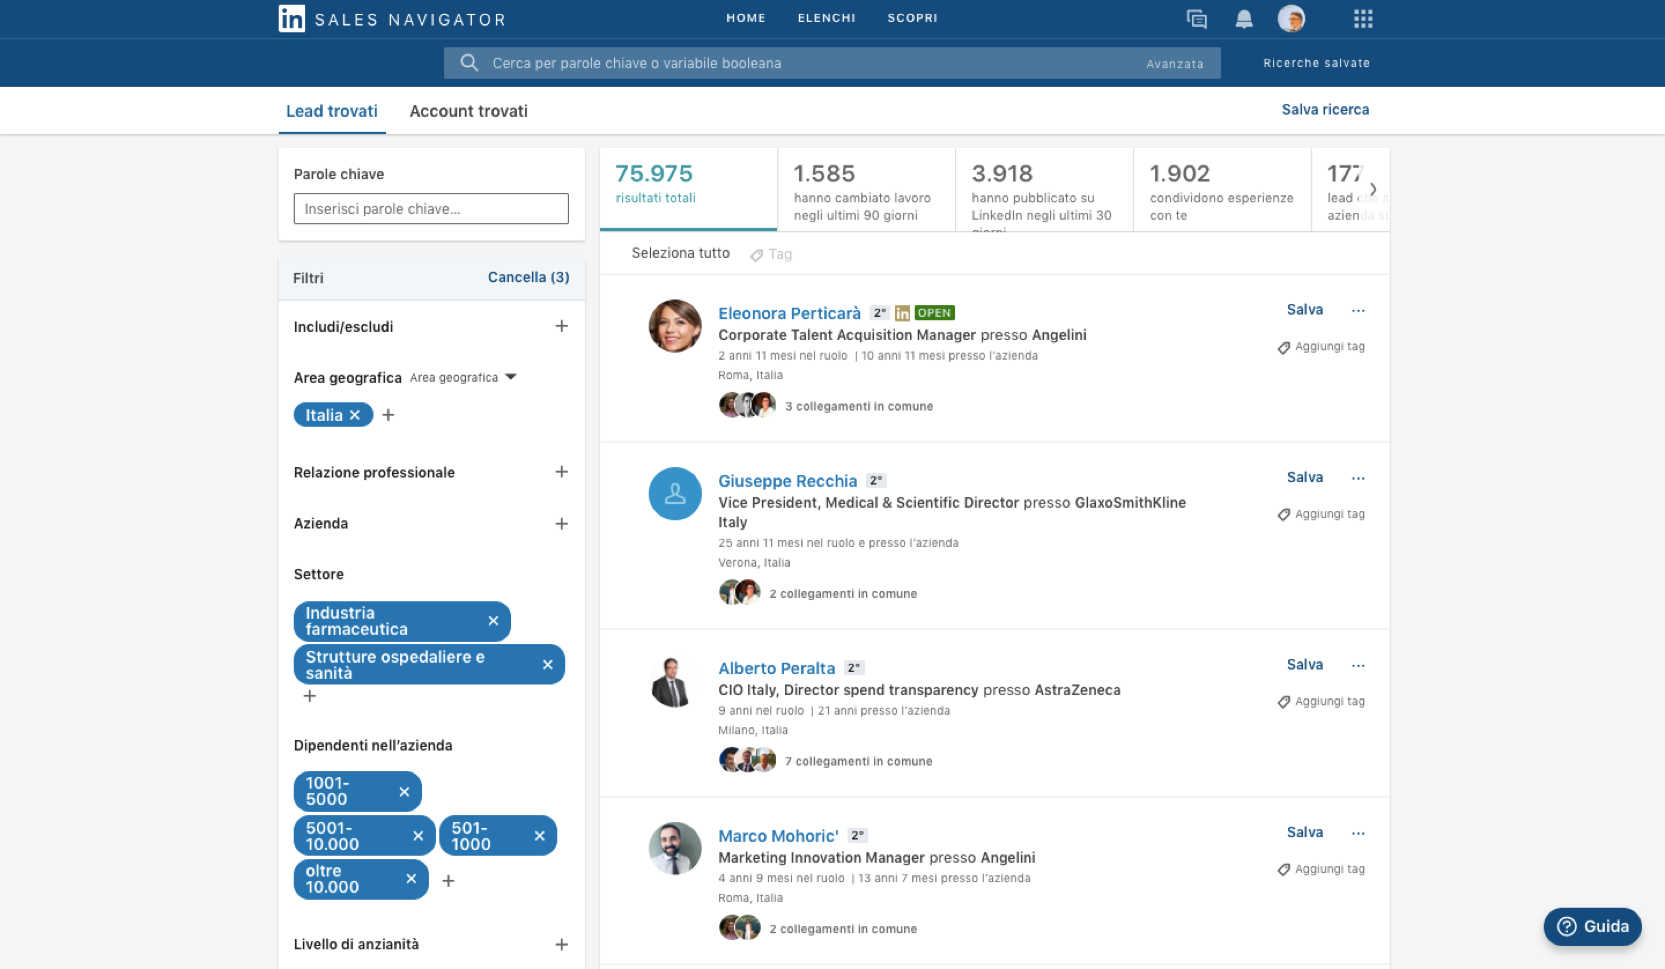This screenshot has height=969, width=1665.
Task: Remove the 5001-10.000 employees filter
Action: click(x=418, y=836)
